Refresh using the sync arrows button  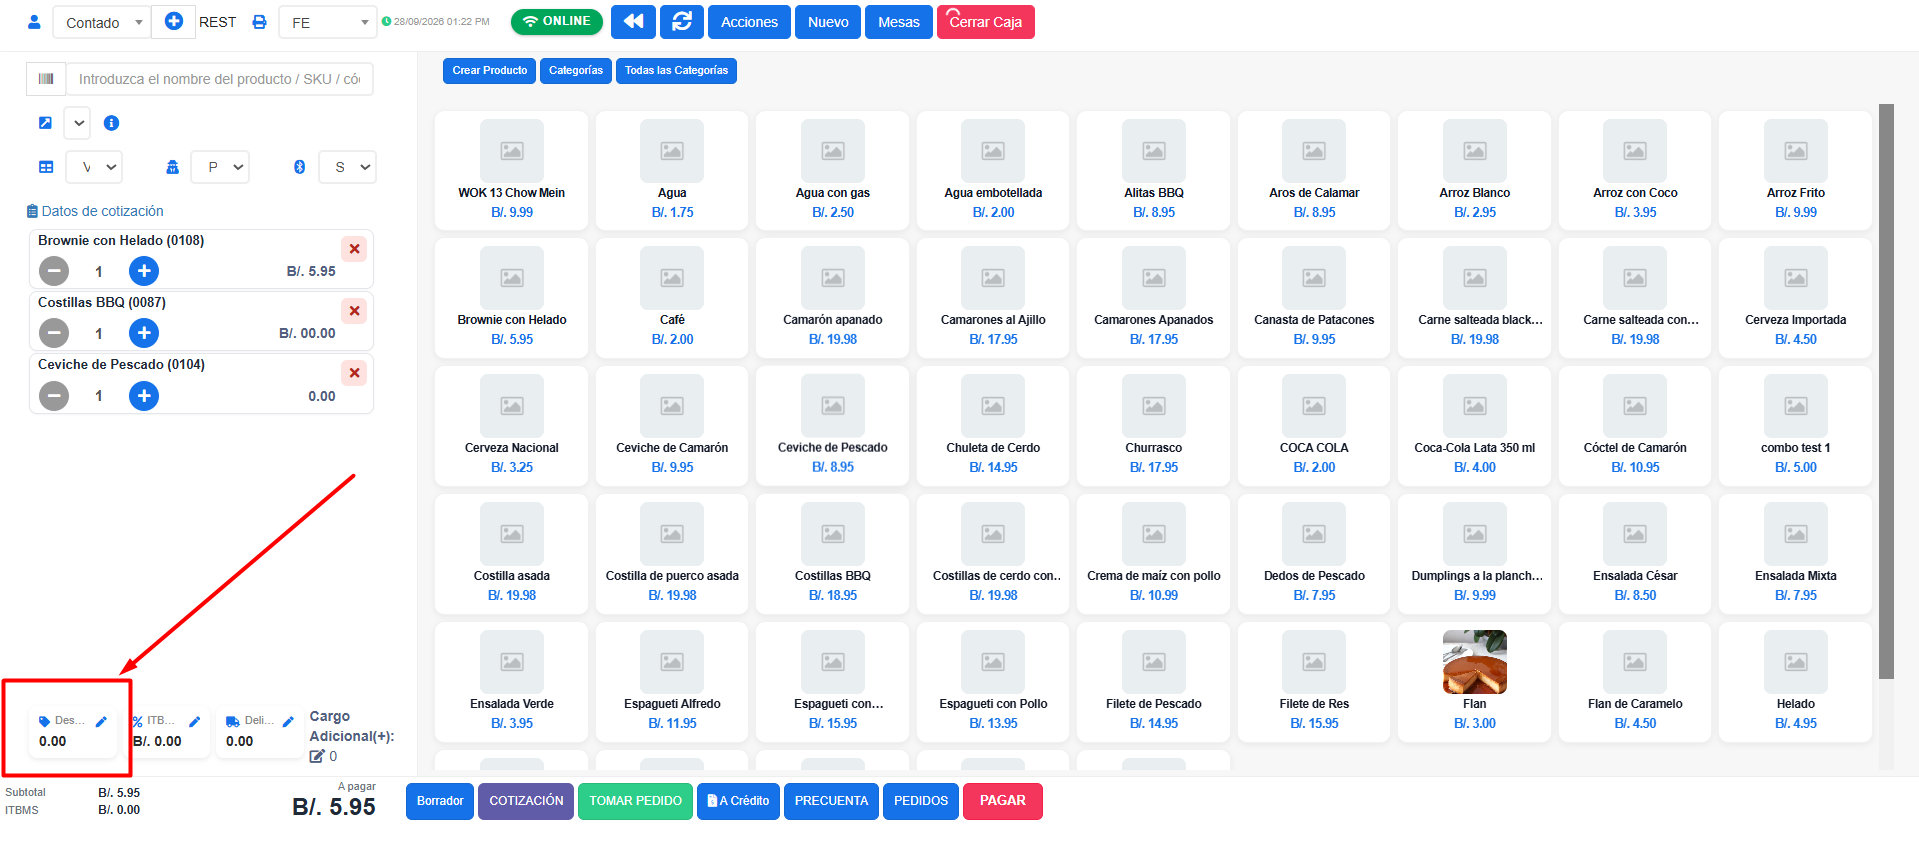click(682, 22)
